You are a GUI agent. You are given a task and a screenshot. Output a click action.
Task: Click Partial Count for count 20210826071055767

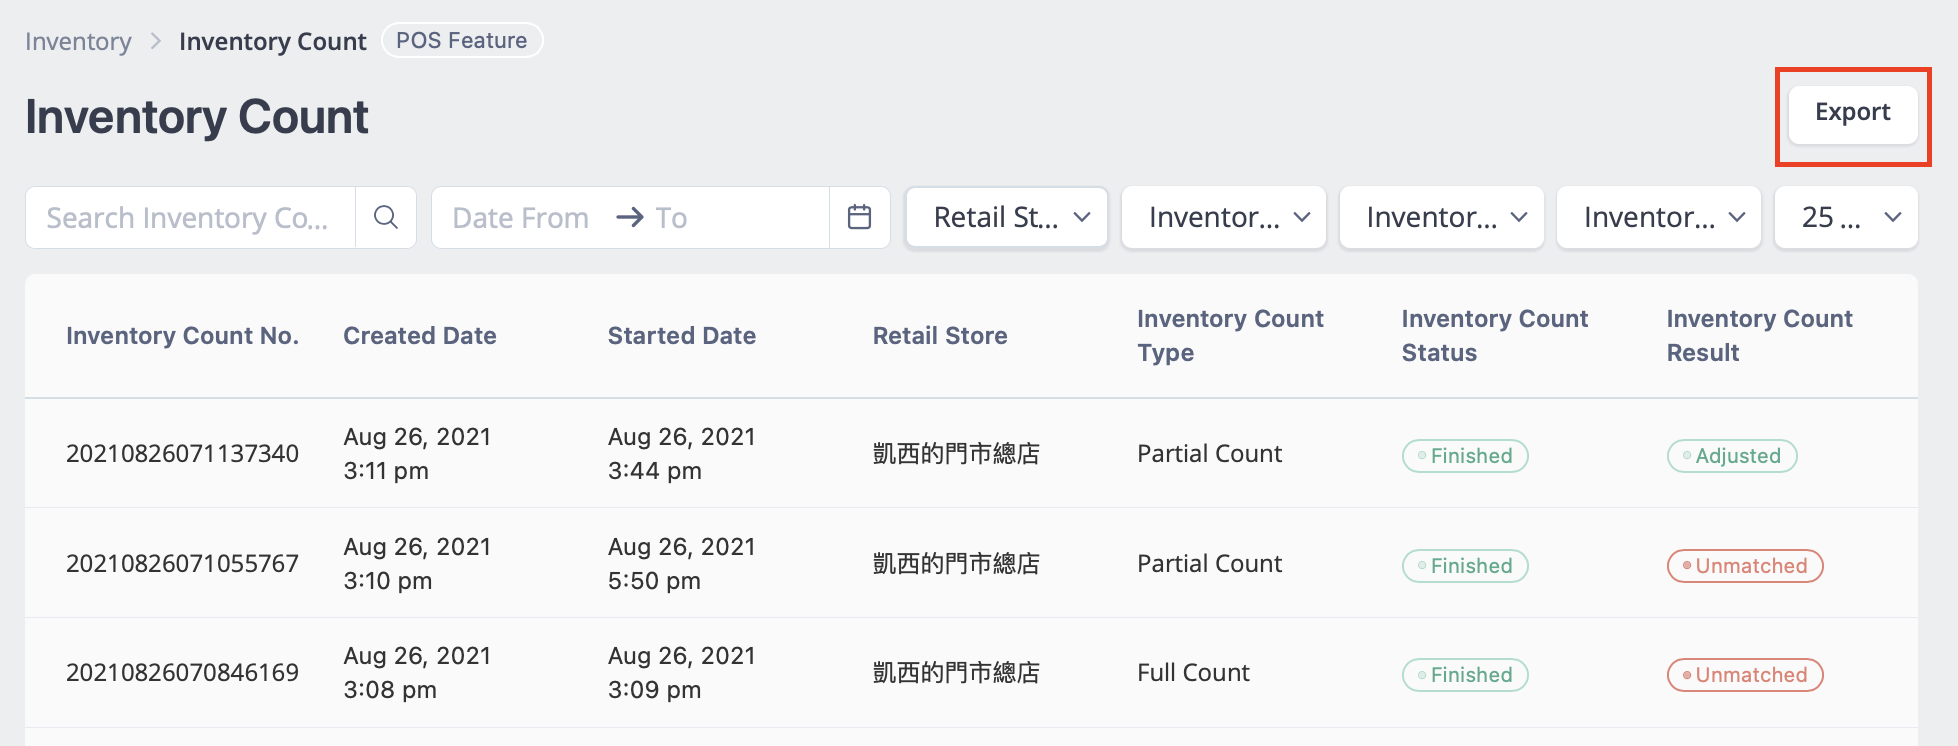point(1209,564)
